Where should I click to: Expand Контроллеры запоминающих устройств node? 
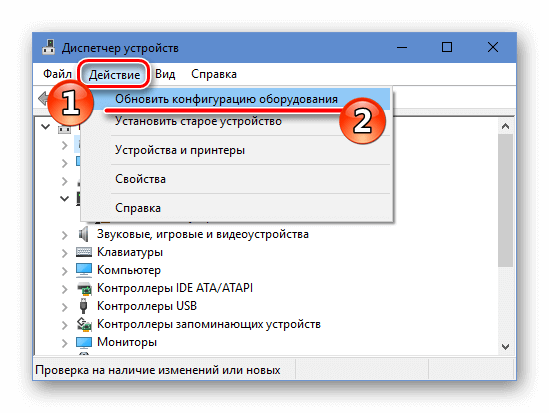[64, 325]
